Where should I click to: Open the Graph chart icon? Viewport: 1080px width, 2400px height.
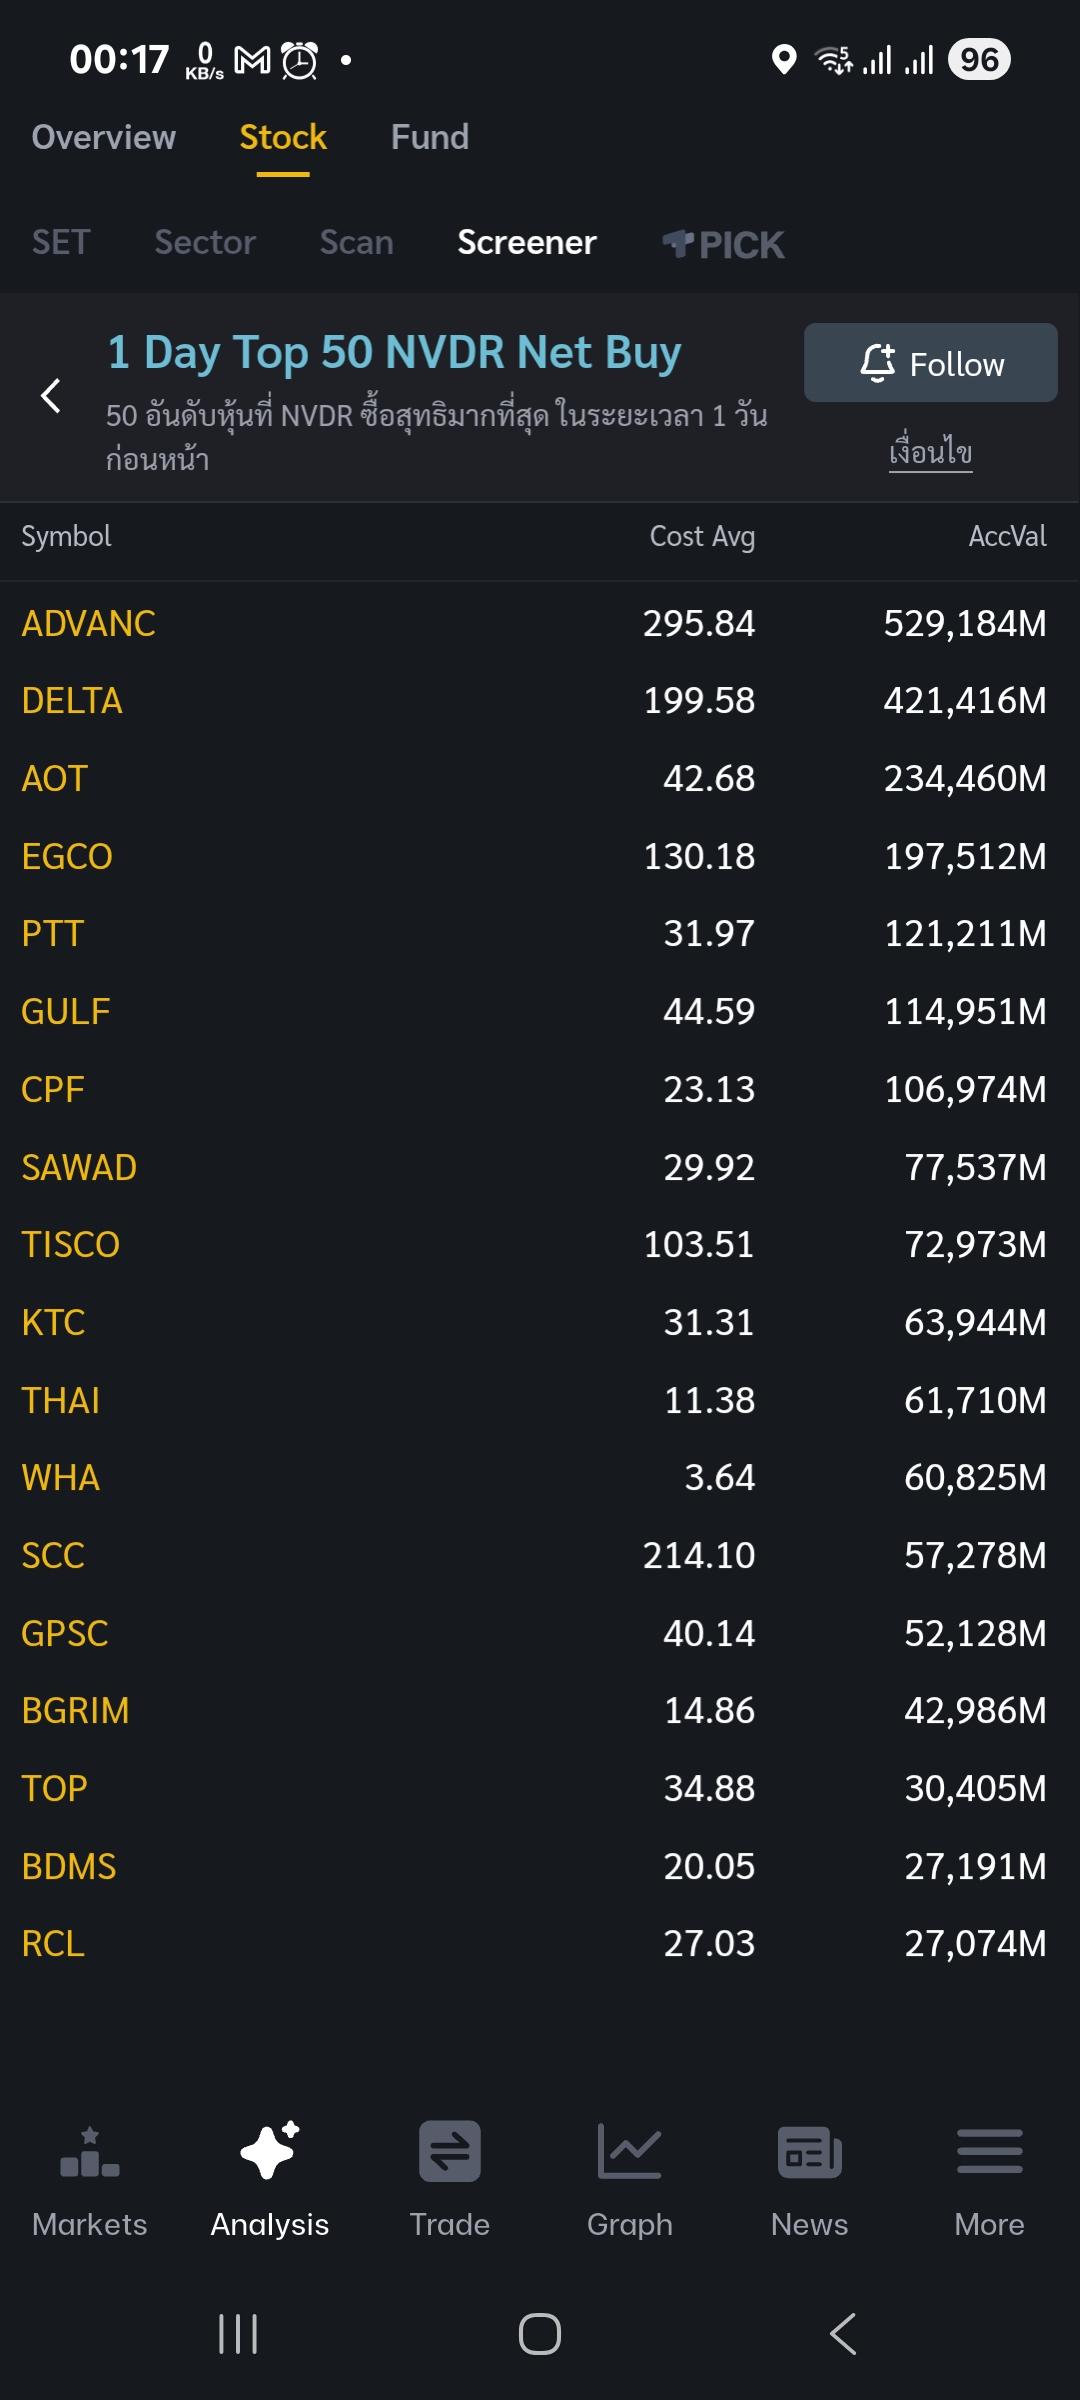[x=629, y=2153]
